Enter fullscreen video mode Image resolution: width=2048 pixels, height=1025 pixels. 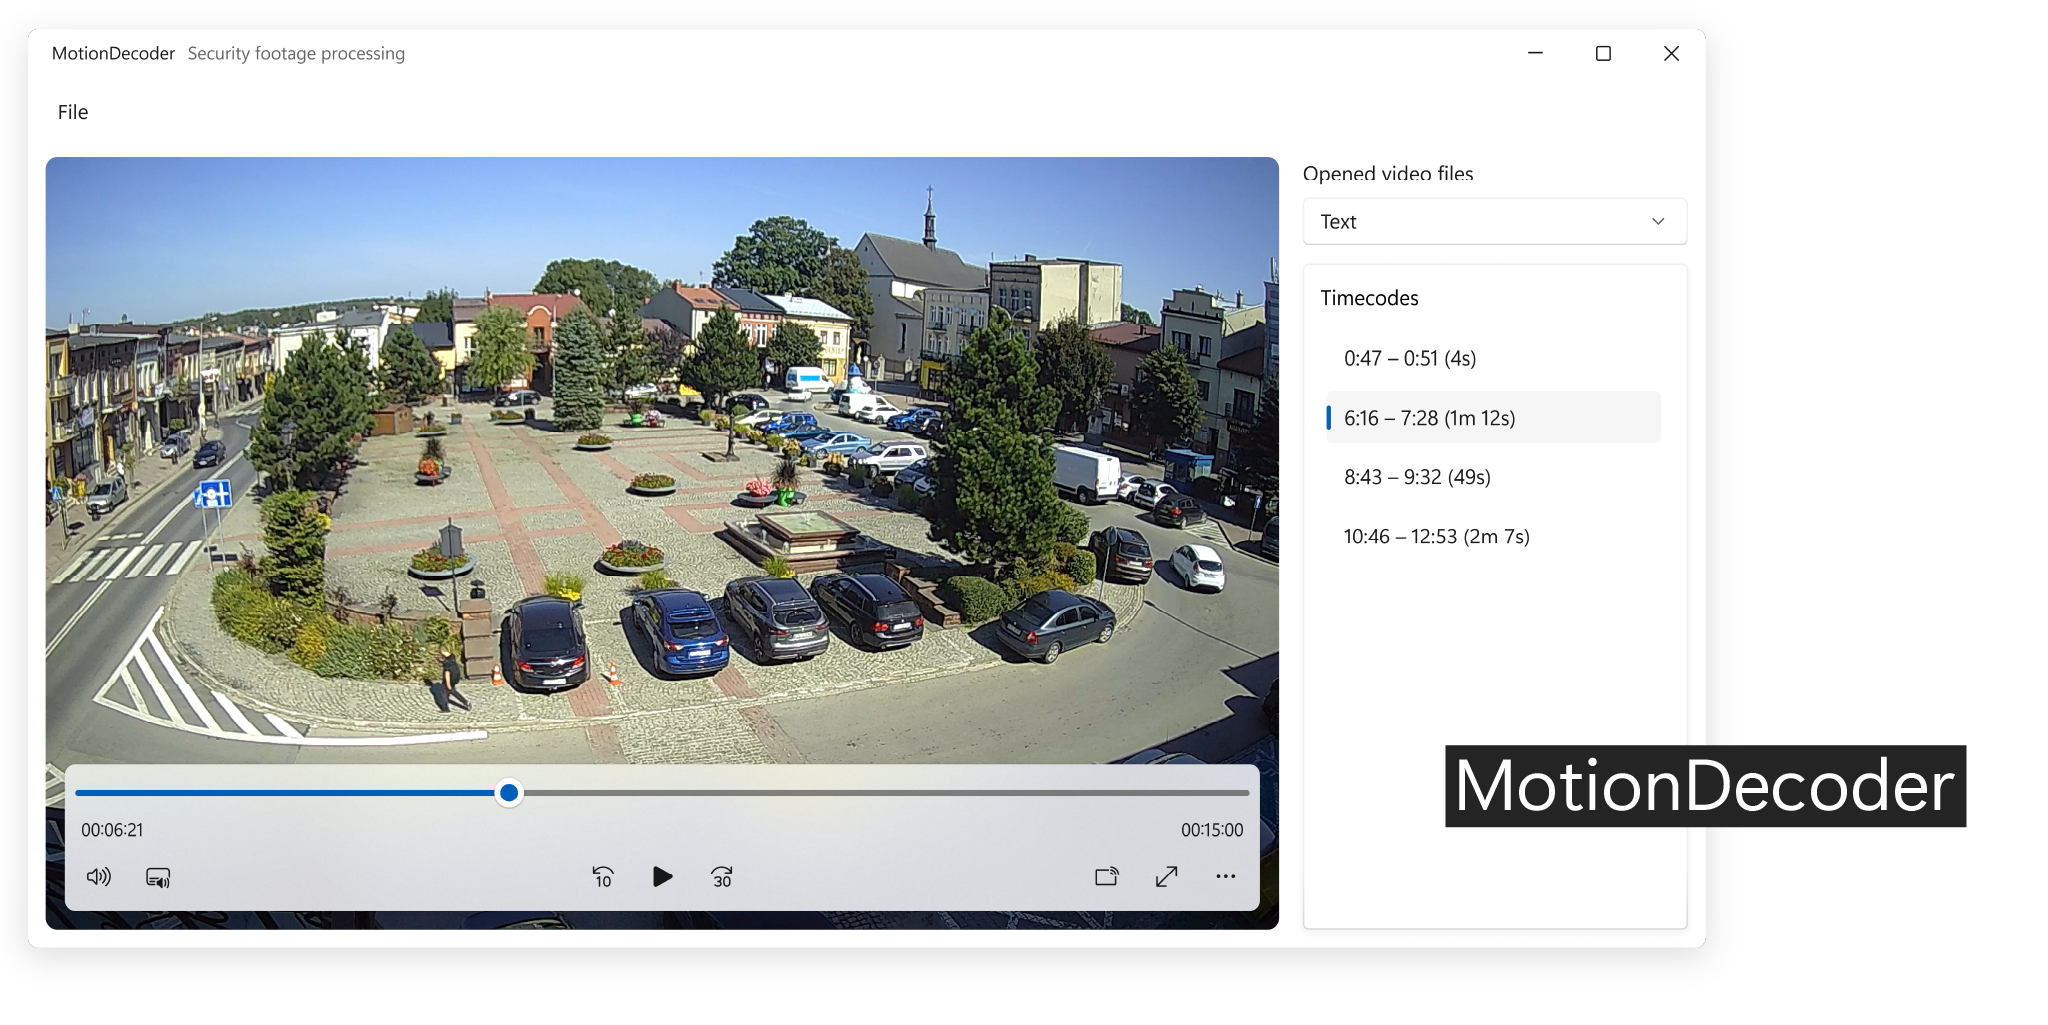tap(1166, 877)
